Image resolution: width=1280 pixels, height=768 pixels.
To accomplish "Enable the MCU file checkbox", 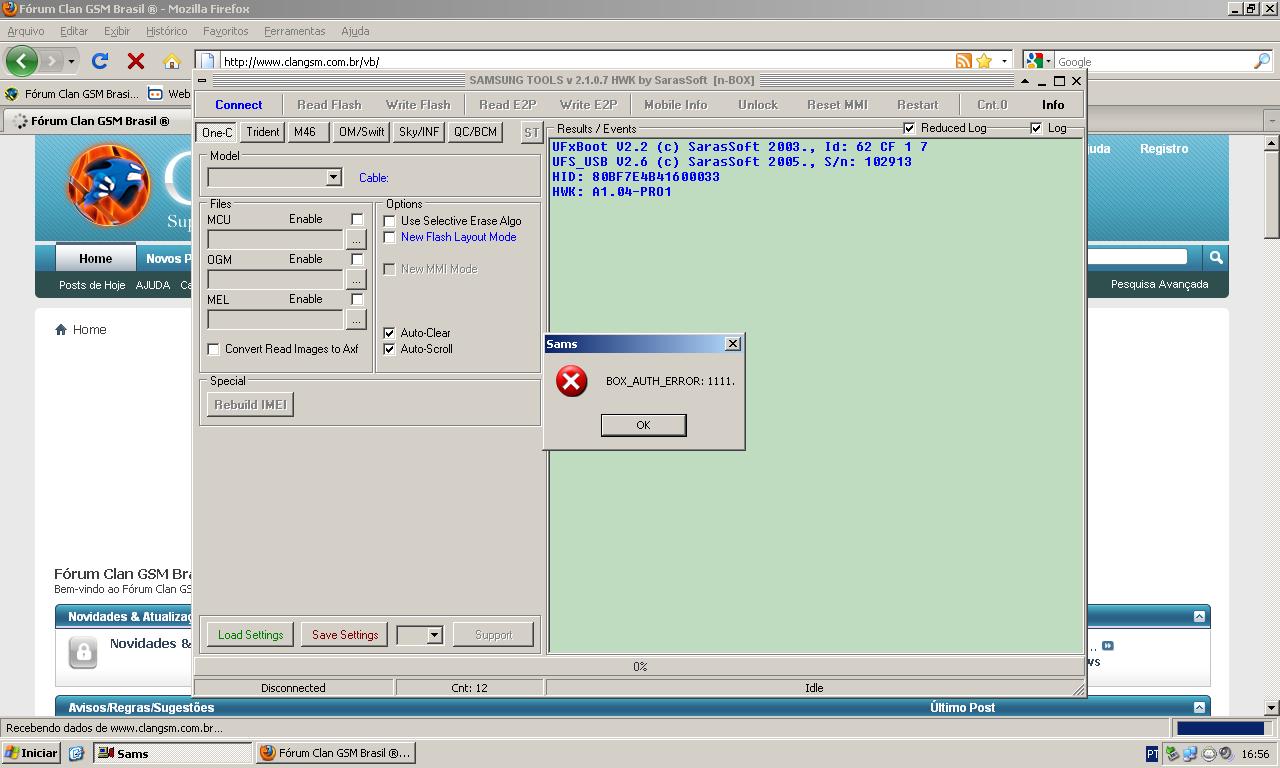I will [357, 219].
